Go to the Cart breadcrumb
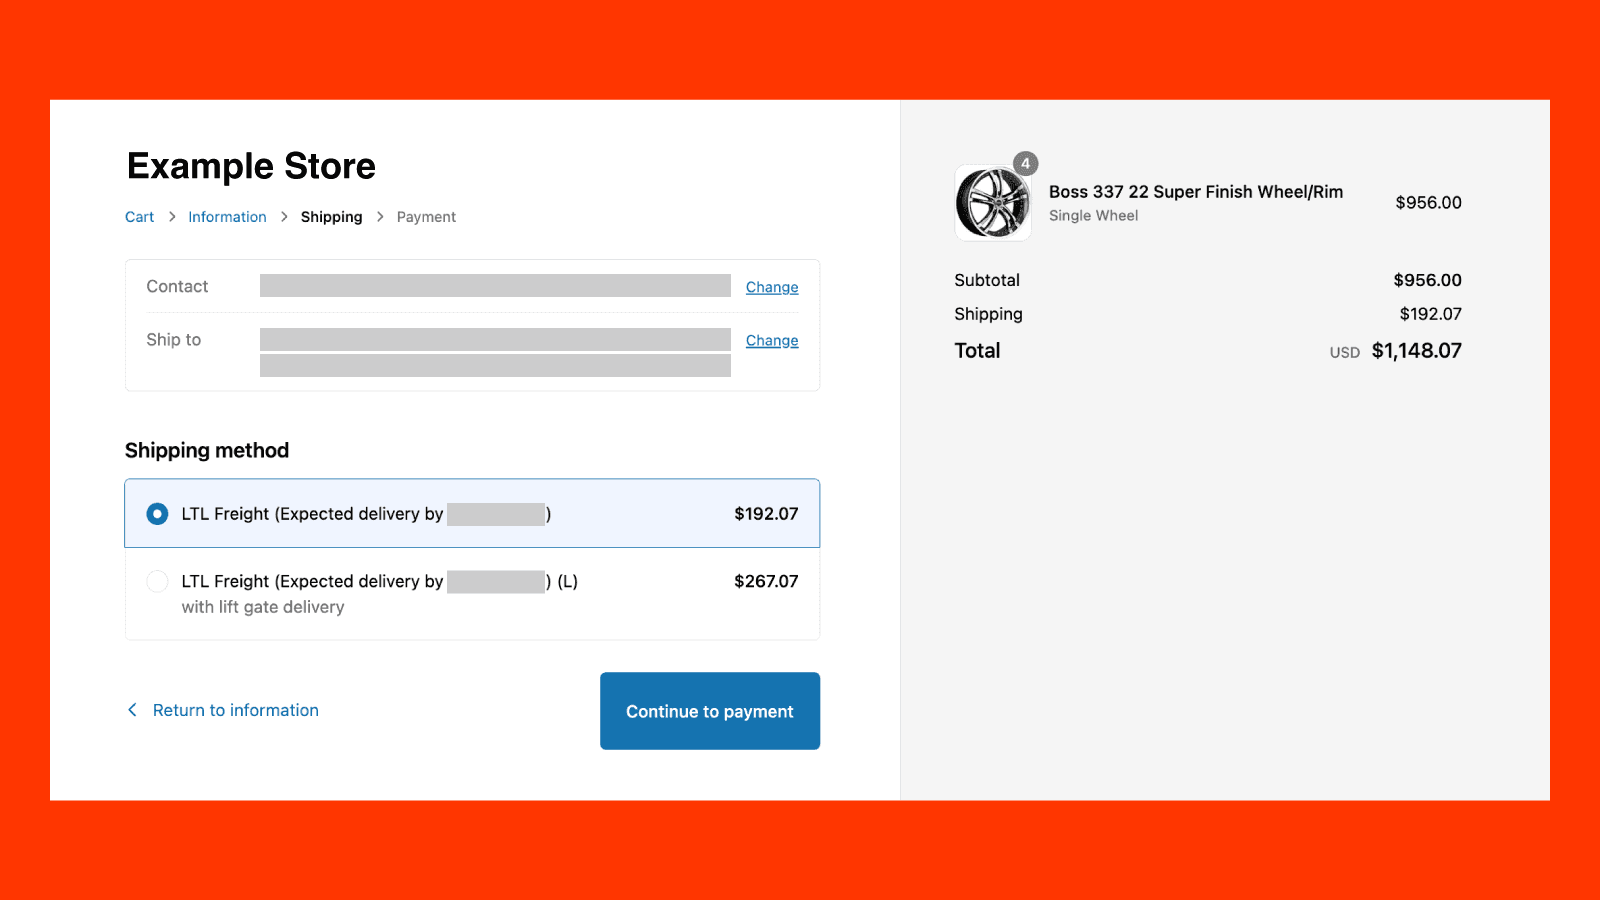 click(139, 217)
